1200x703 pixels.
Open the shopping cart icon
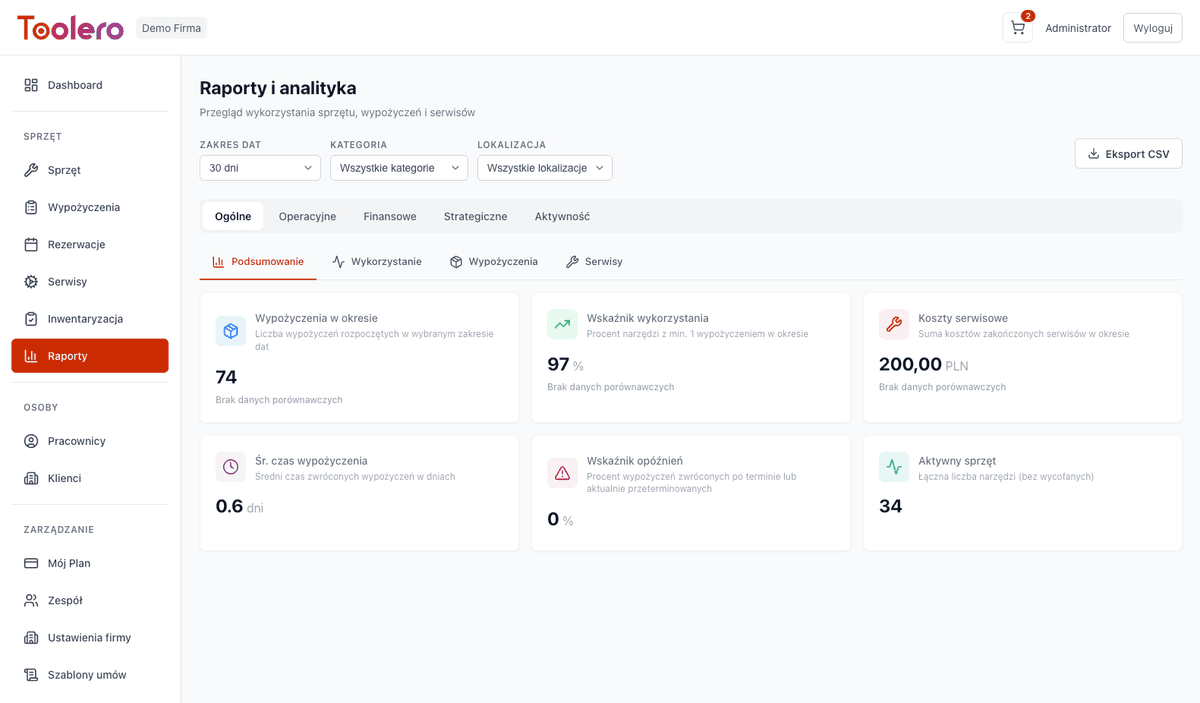click(x=1017, y=28)
